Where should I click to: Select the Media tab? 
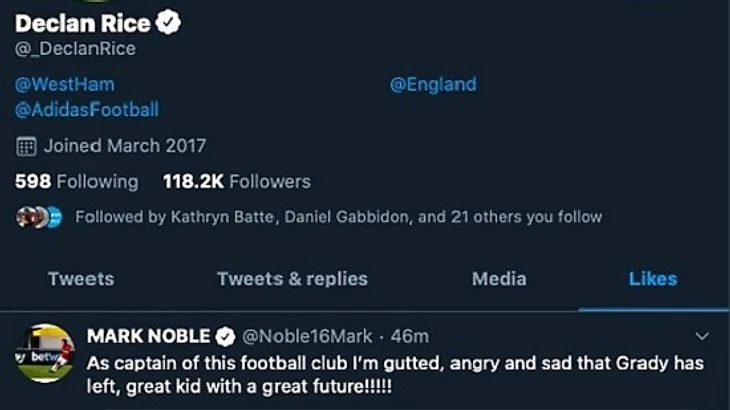click(499, 279)
